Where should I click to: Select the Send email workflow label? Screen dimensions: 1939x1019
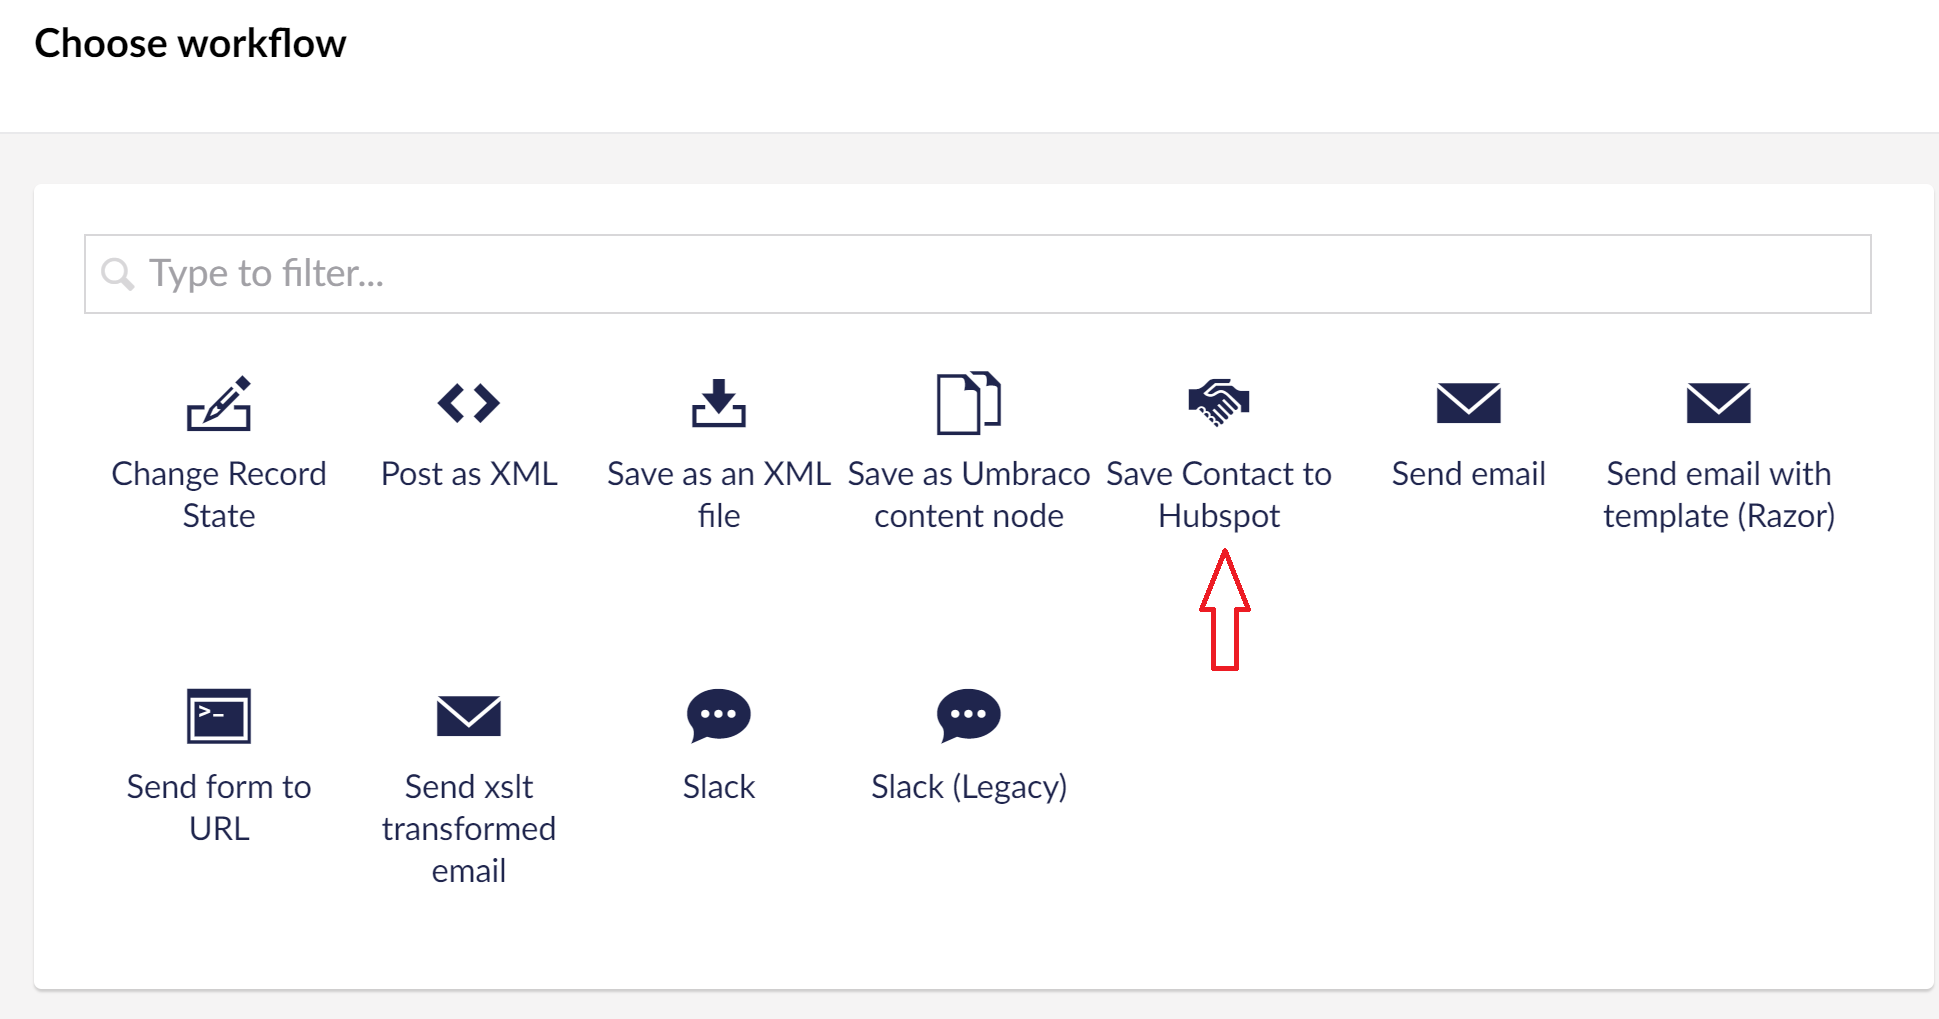click(x=1468, y=473)
